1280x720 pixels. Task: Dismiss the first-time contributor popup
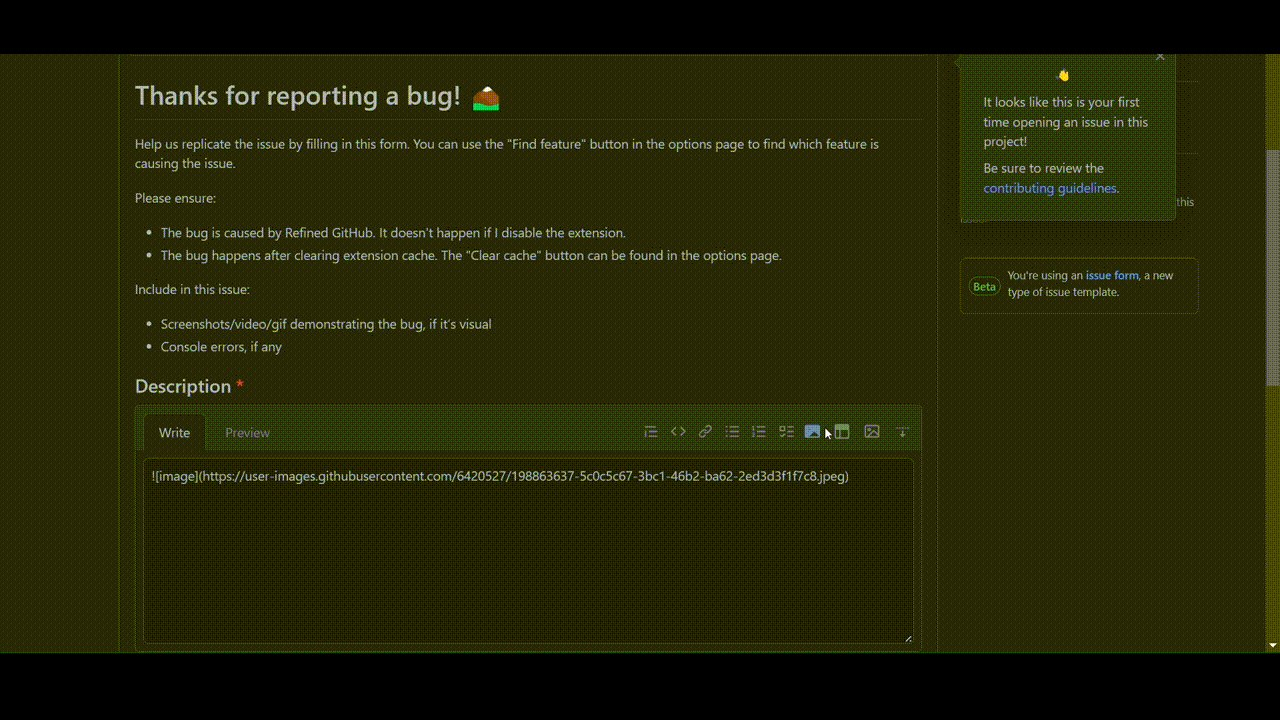click(x=1159, y=56)
